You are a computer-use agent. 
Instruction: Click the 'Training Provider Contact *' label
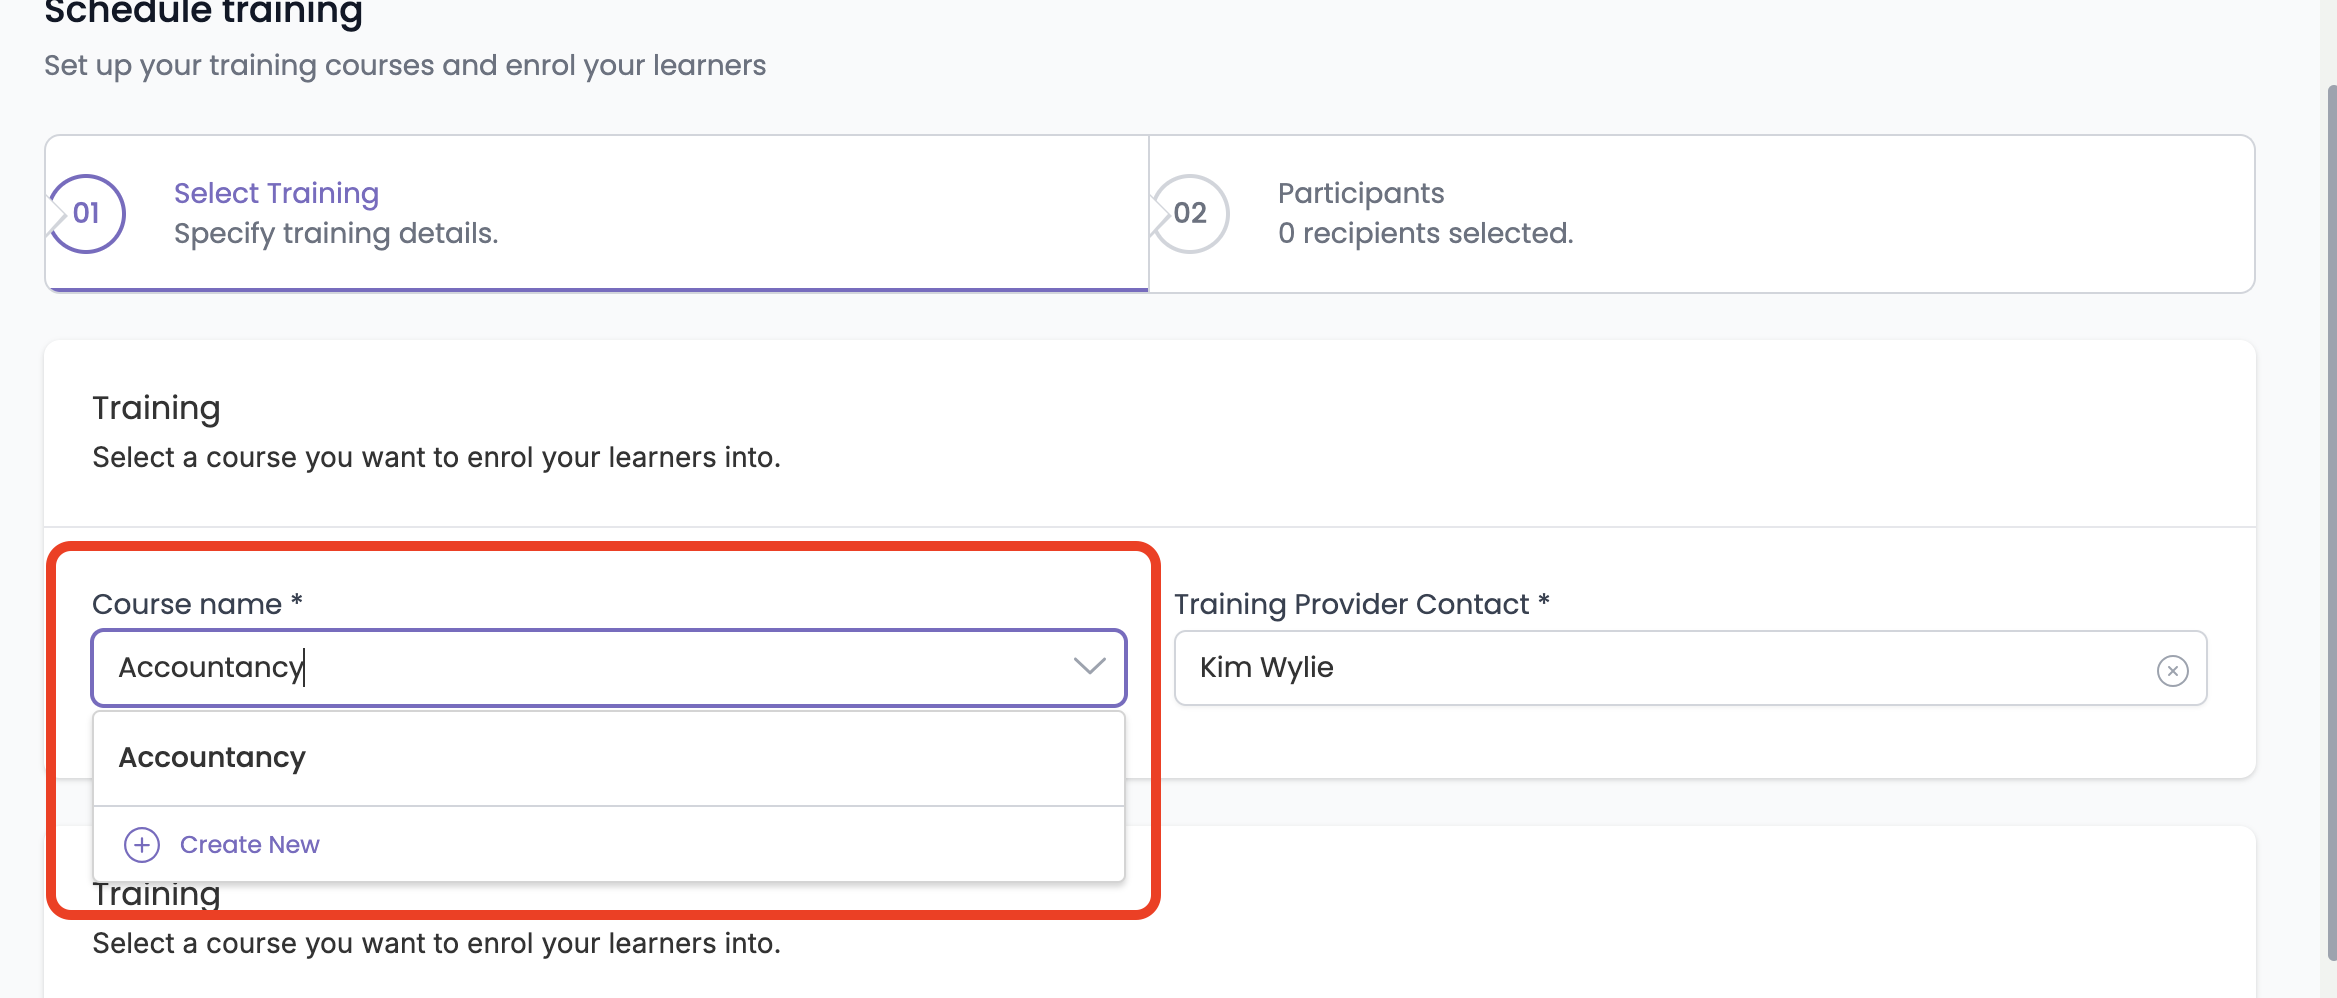[x=1361, y=604]
